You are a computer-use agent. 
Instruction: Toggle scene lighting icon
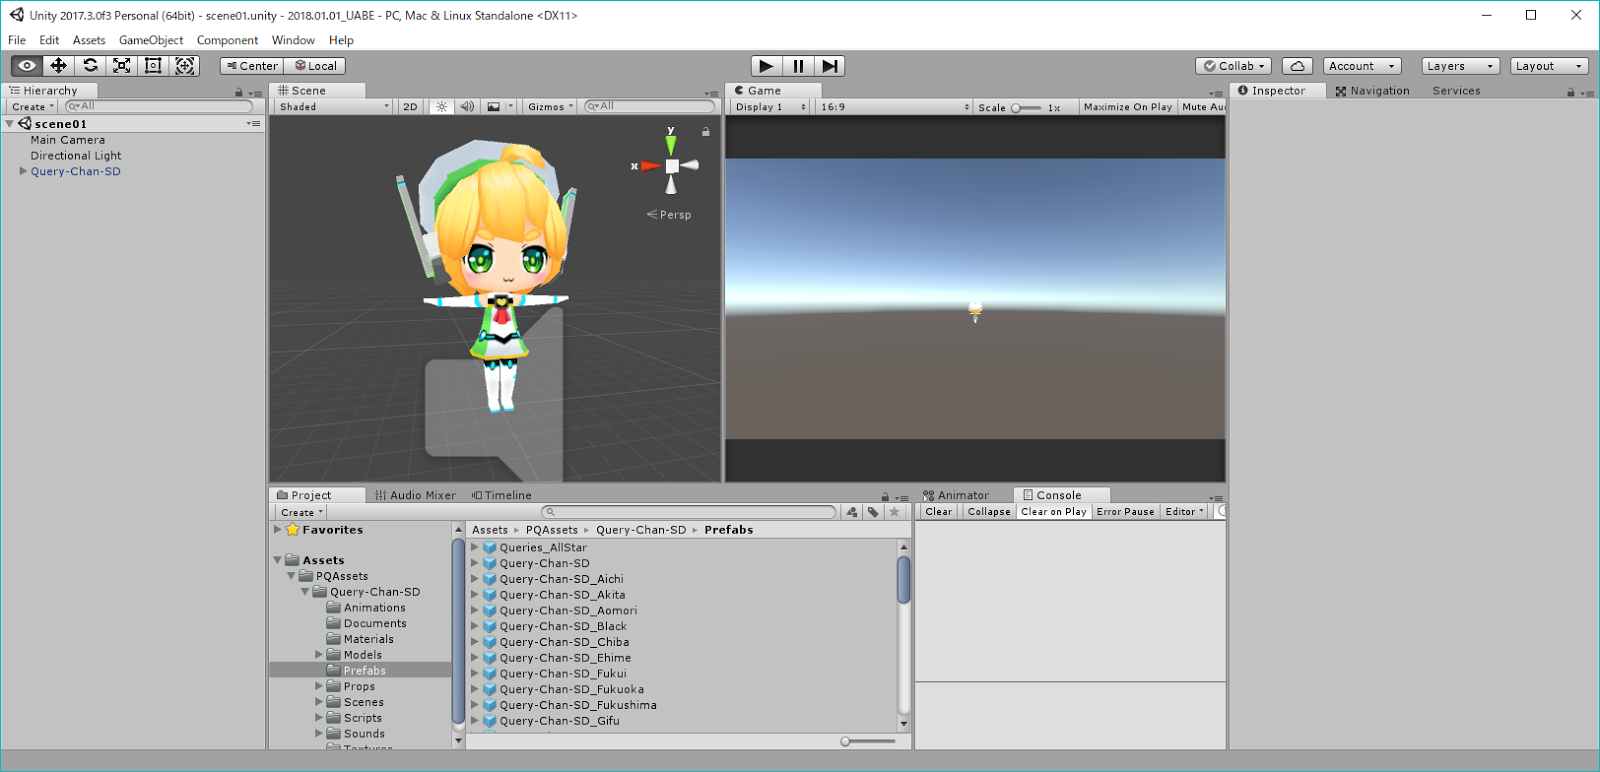click(441, 106)
